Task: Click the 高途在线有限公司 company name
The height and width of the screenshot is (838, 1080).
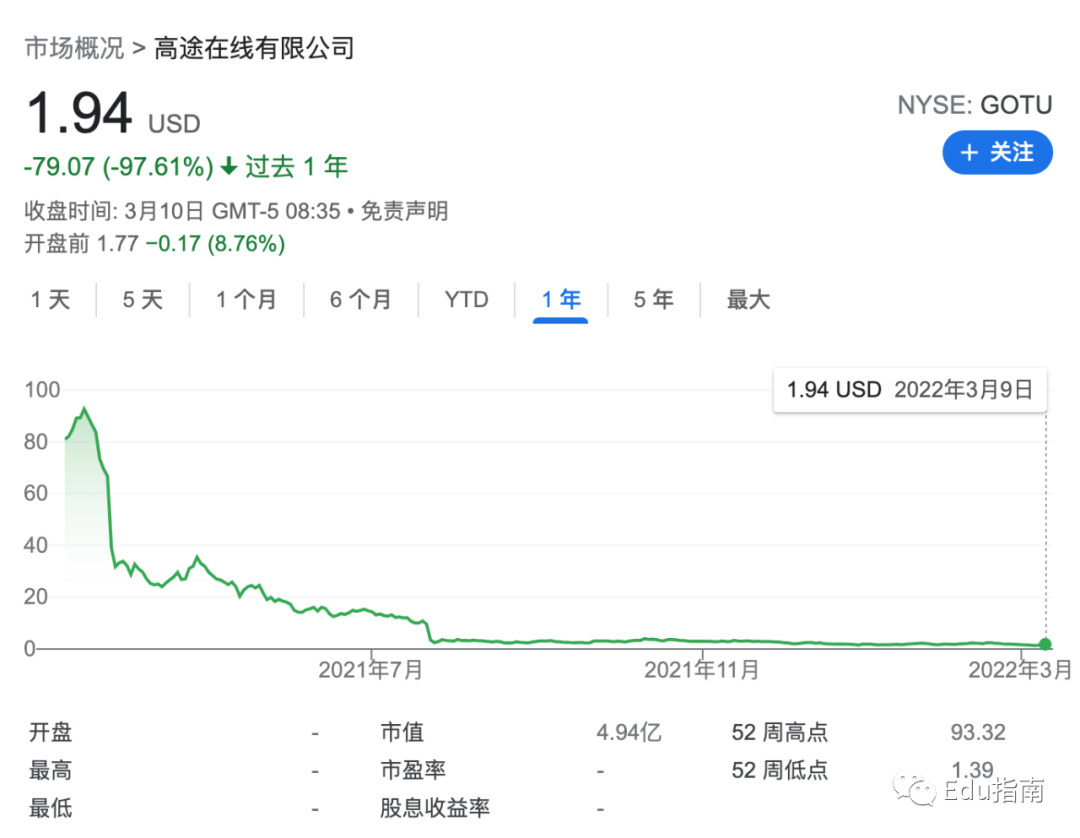Action: pos(254,48)
